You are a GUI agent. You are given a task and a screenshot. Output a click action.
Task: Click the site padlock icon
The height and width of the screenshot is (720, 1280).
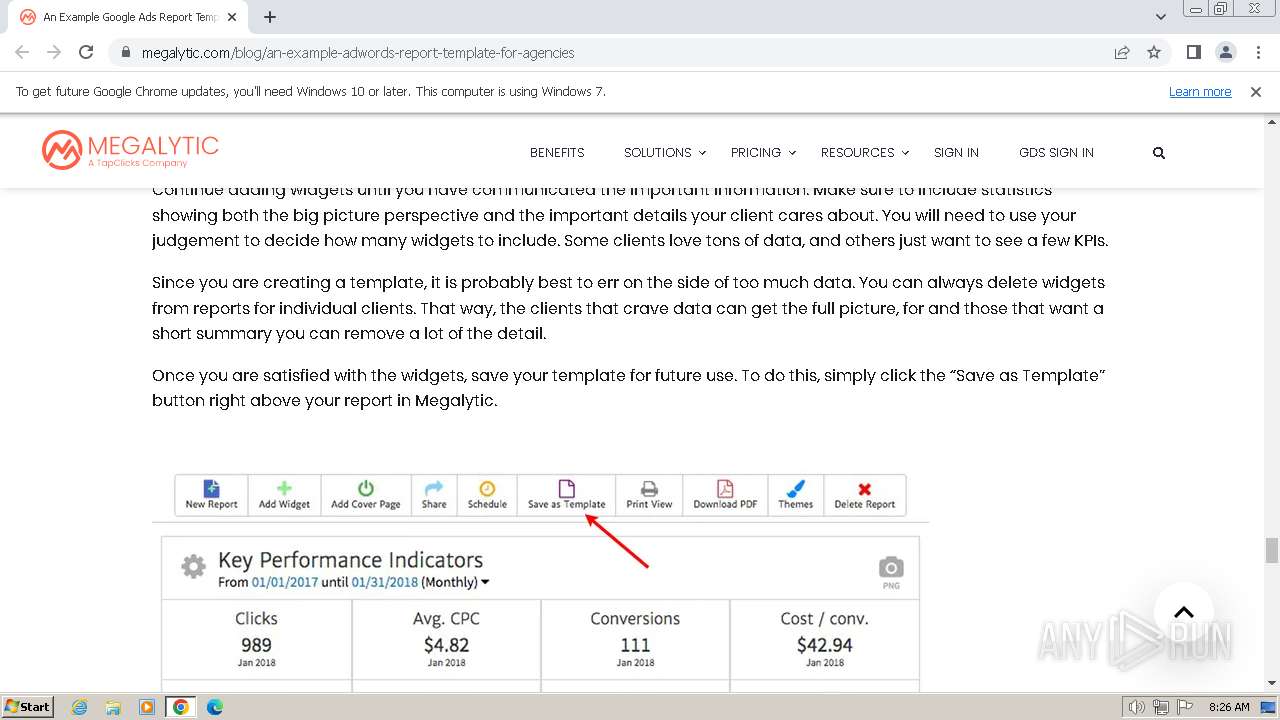coord(125,52)
